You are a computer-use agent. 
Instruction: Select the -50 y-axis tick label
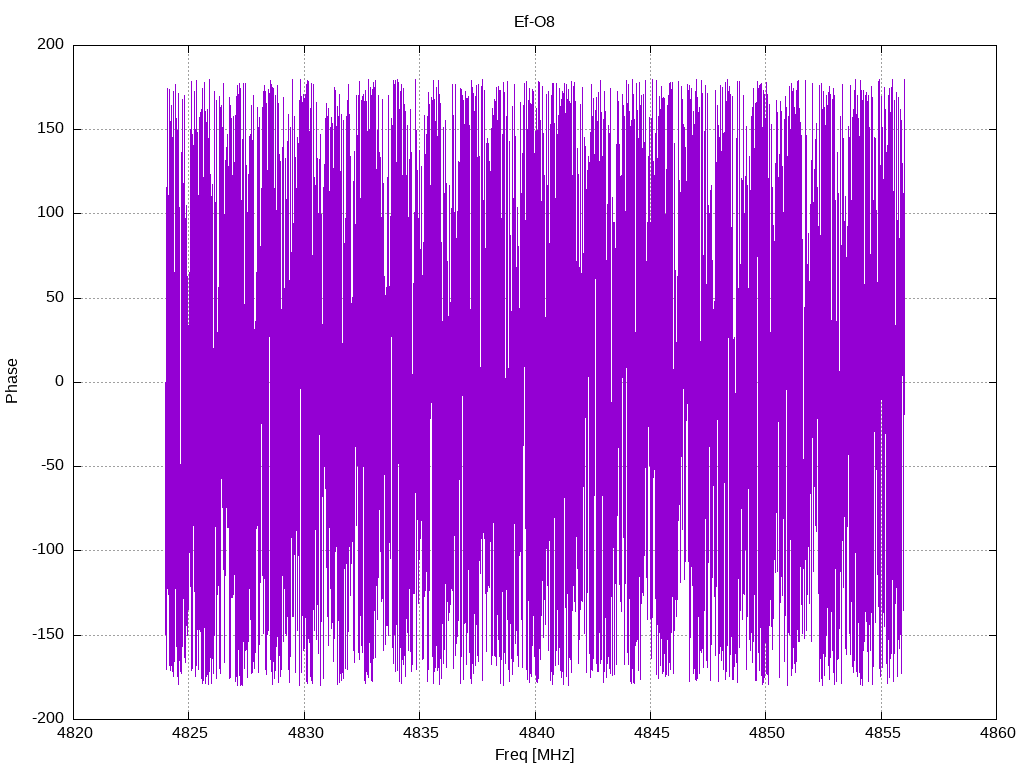[x=53, y=466]
